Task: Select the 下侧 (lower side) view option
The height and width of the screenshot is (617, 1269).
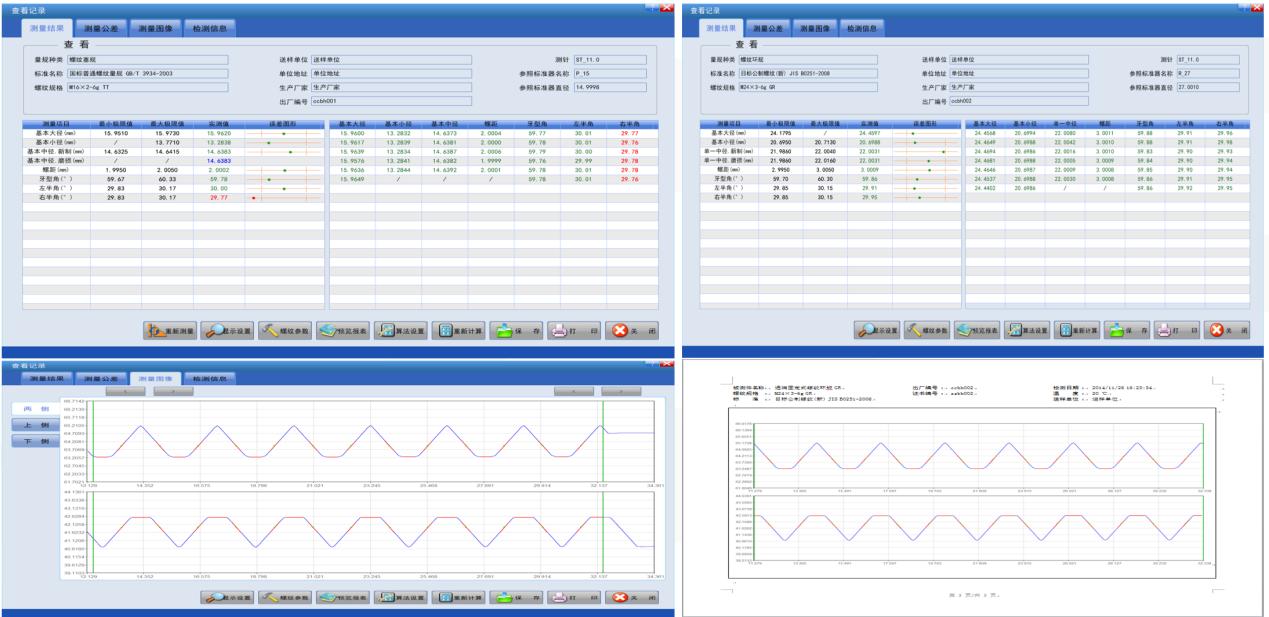Action: point(30,442)
